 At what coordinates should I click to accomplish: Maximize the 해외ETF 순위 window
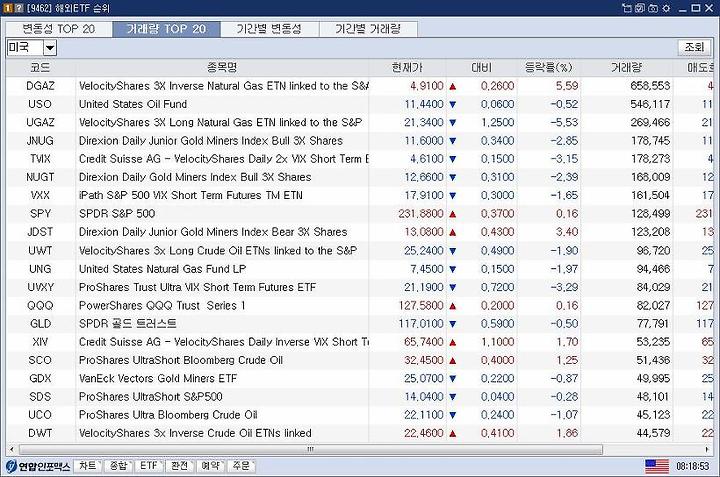(696, 8)
